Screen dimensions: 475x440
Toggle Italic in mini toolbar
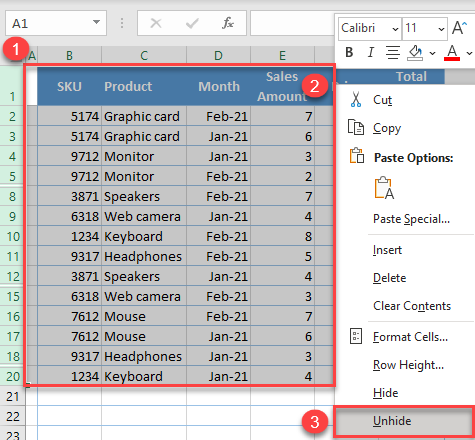371,52
